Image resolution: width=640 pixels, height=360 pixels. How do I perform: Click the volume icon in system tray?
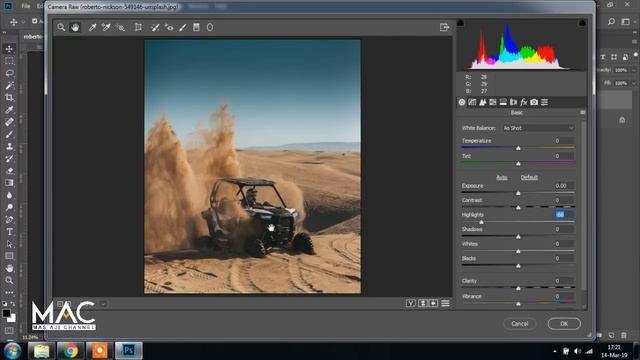(577, 351)
